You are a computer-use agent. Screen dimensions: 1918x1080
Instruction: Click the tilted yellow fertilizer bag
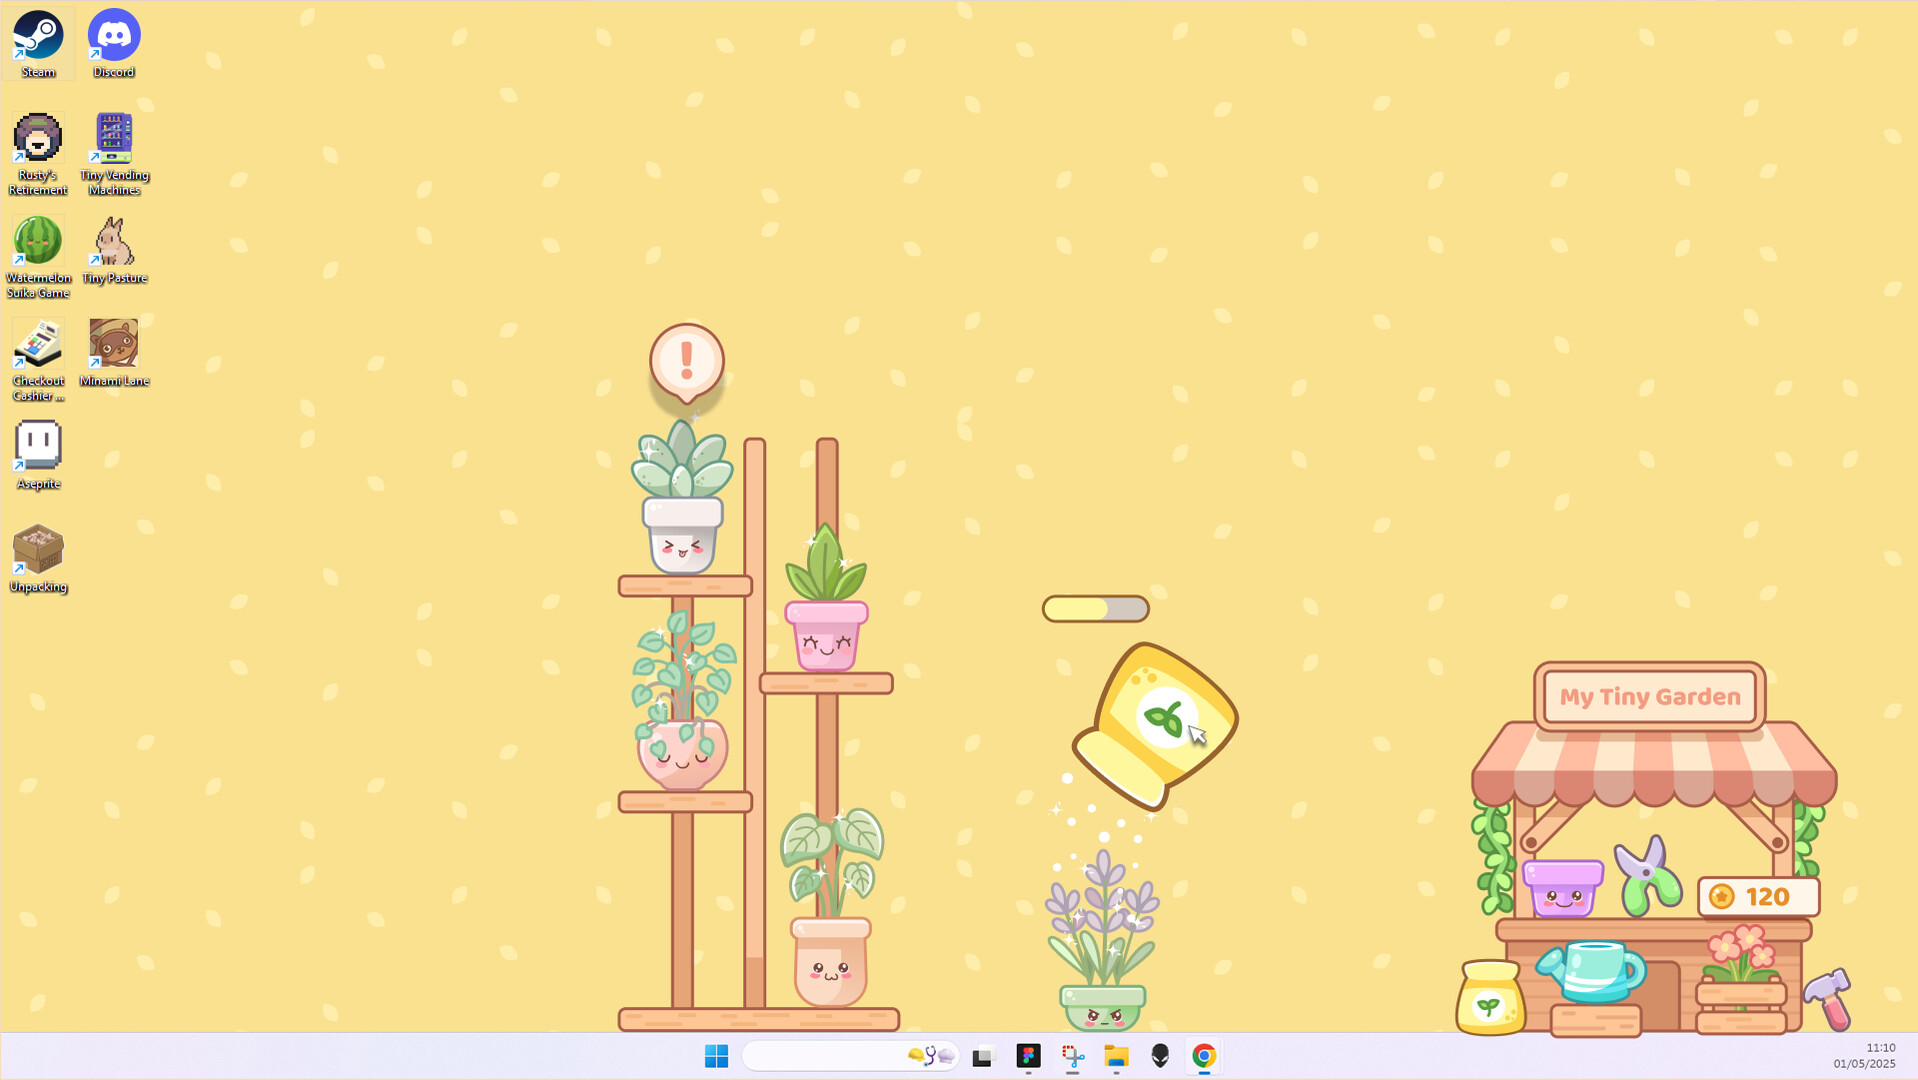[x=1156, y=726]
